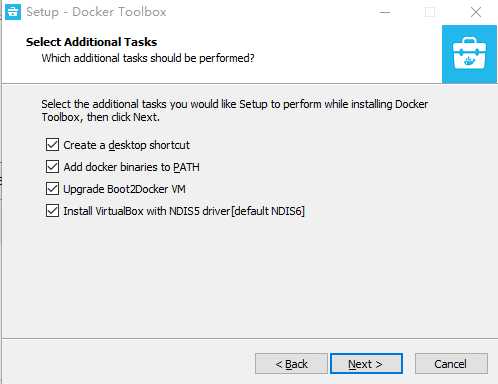Proceed by clicking Next
Screen dimensions: 498x384
click(x=366, y=364)
